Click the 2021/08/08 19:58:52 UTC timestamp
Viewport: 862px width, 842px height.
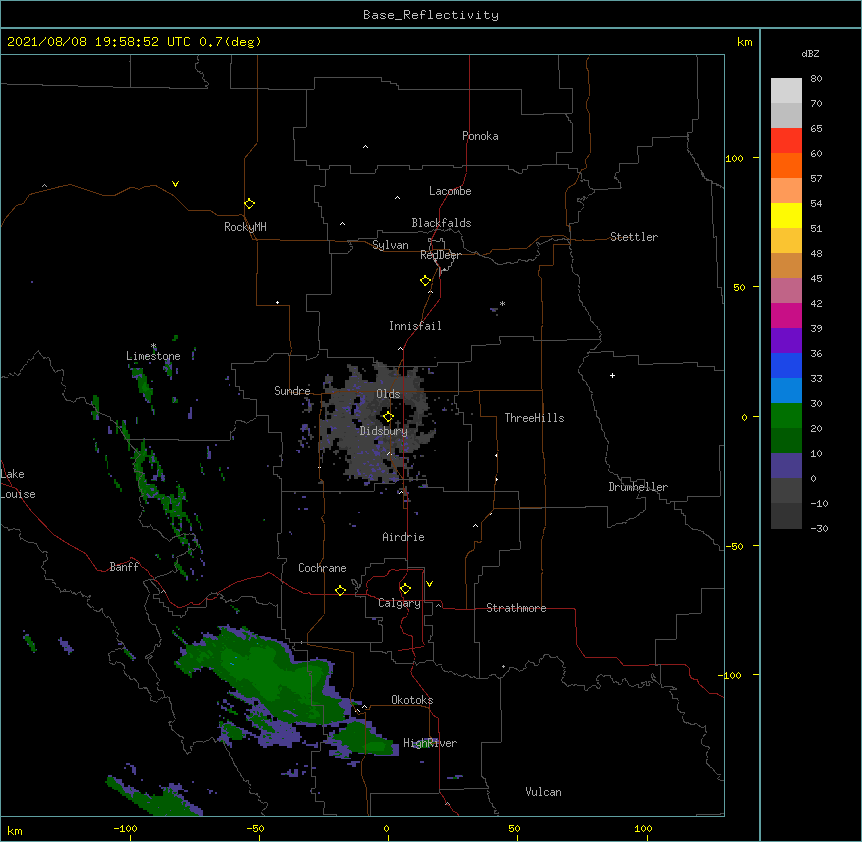(99, 42)
